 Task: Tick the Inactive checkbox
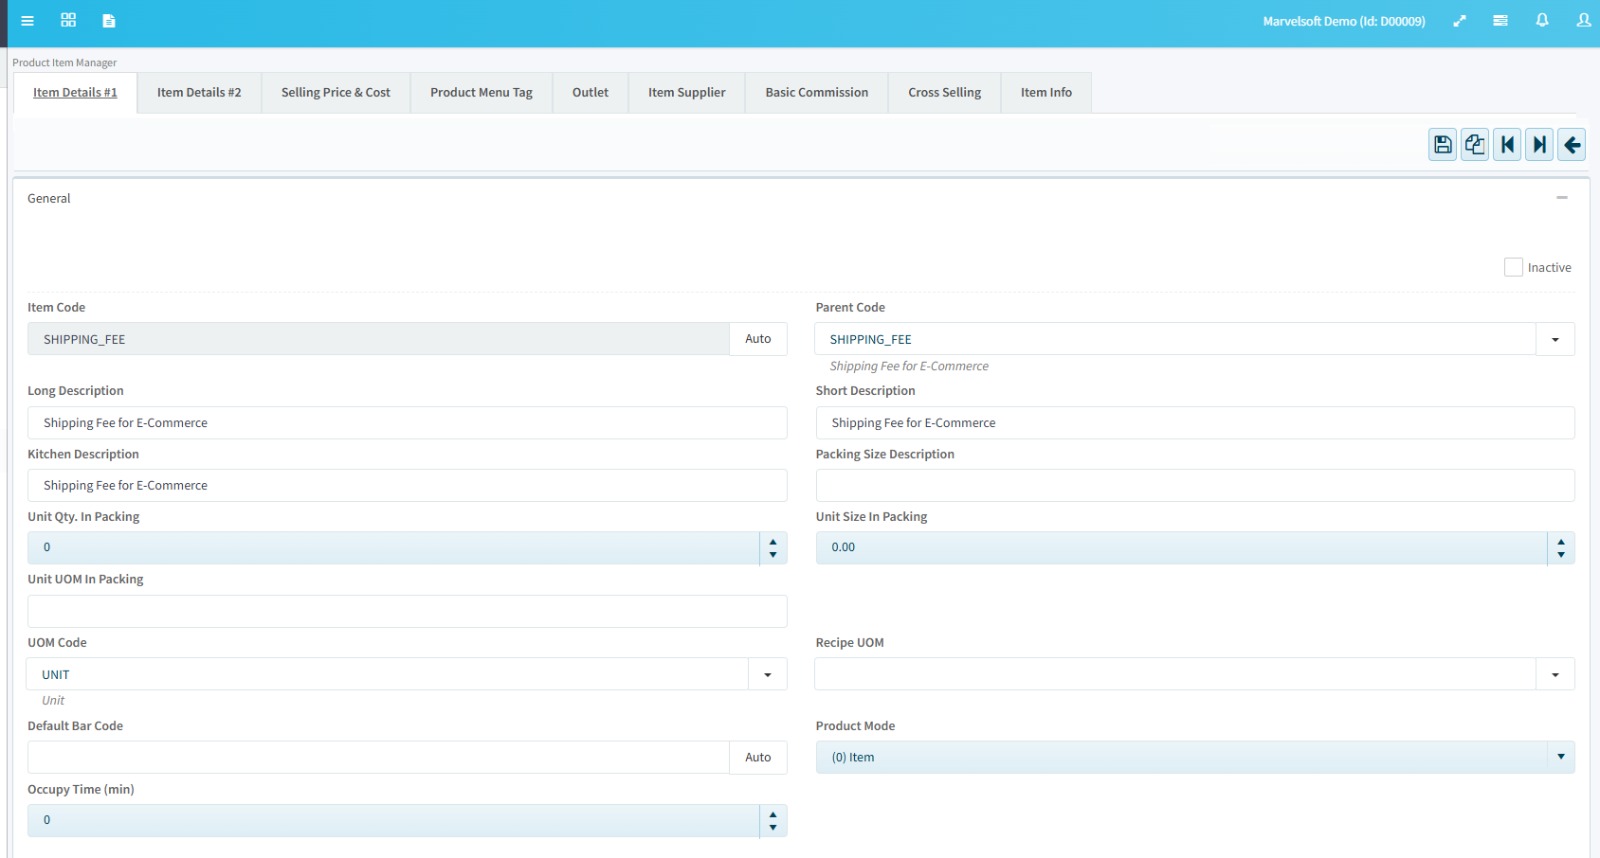click(x=1513, y=267)
